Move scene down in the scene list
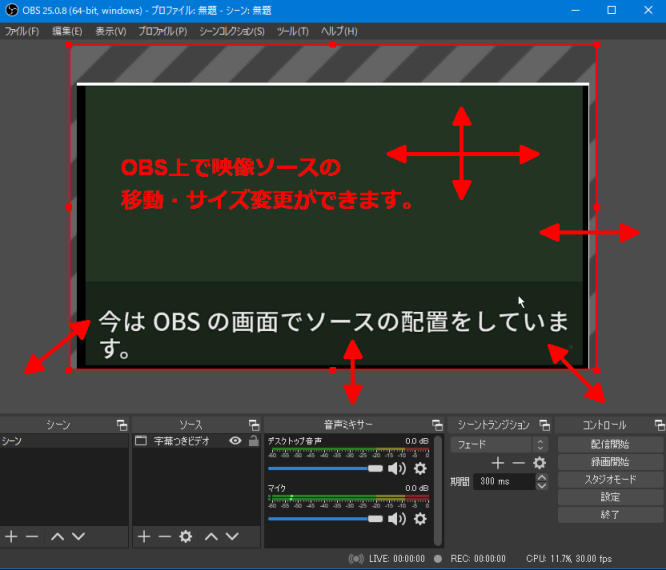666x570 pixels. click(x=79, y=536)
